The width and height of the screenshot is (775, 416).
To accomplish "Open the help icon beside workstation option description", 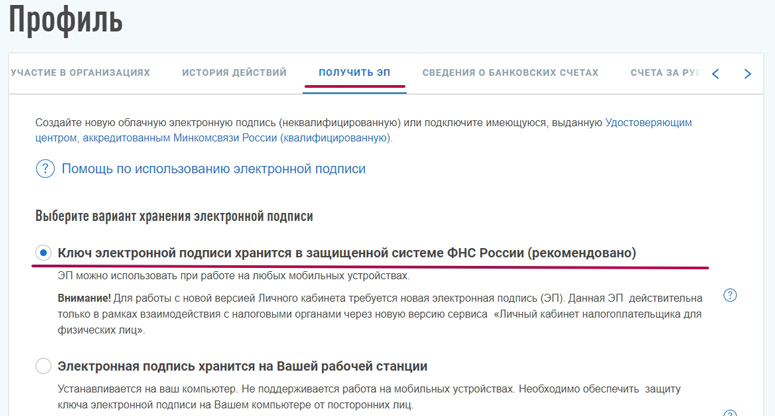I will (730, 413).
